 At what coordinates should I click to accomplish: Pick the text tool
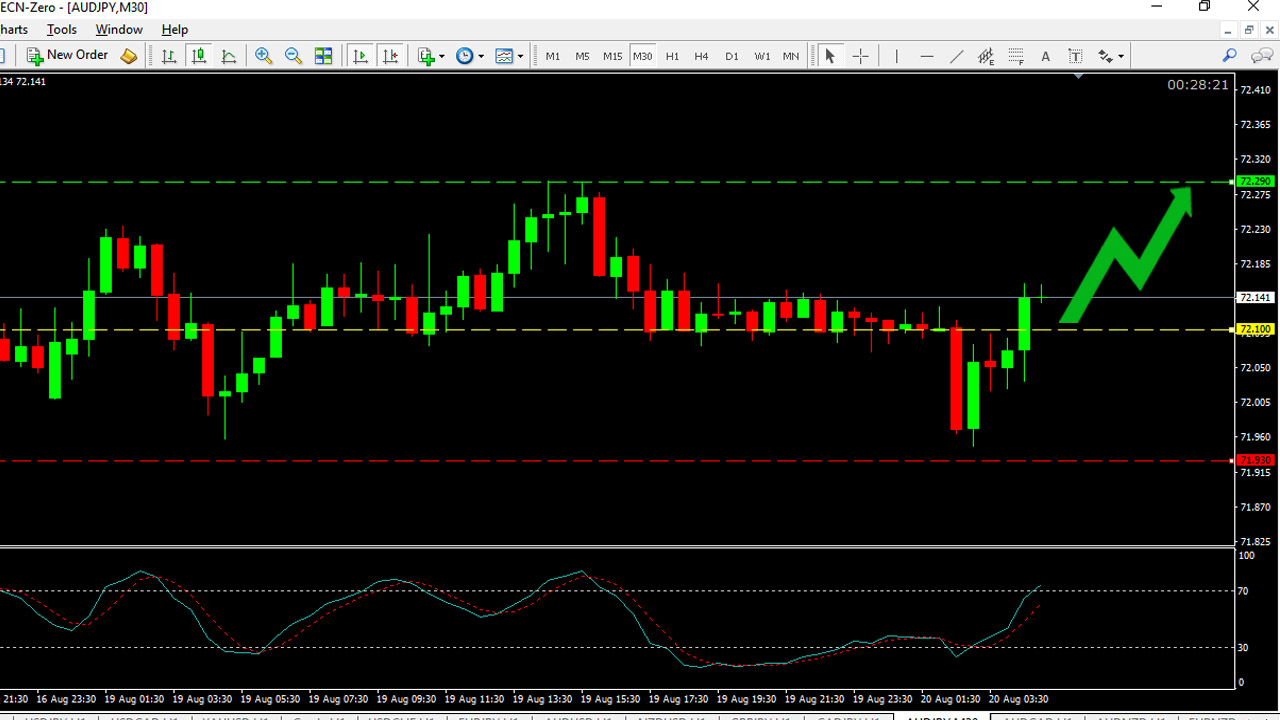[1046, 56]
